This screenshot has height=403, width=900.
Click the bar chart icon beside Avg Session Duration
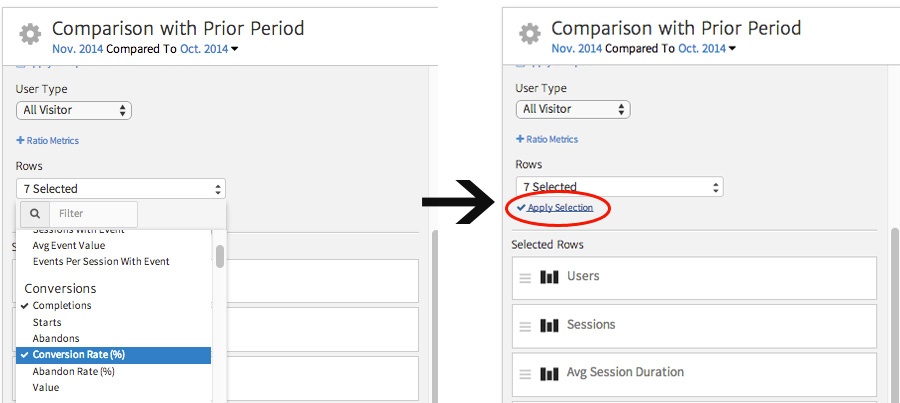(549, 373)
